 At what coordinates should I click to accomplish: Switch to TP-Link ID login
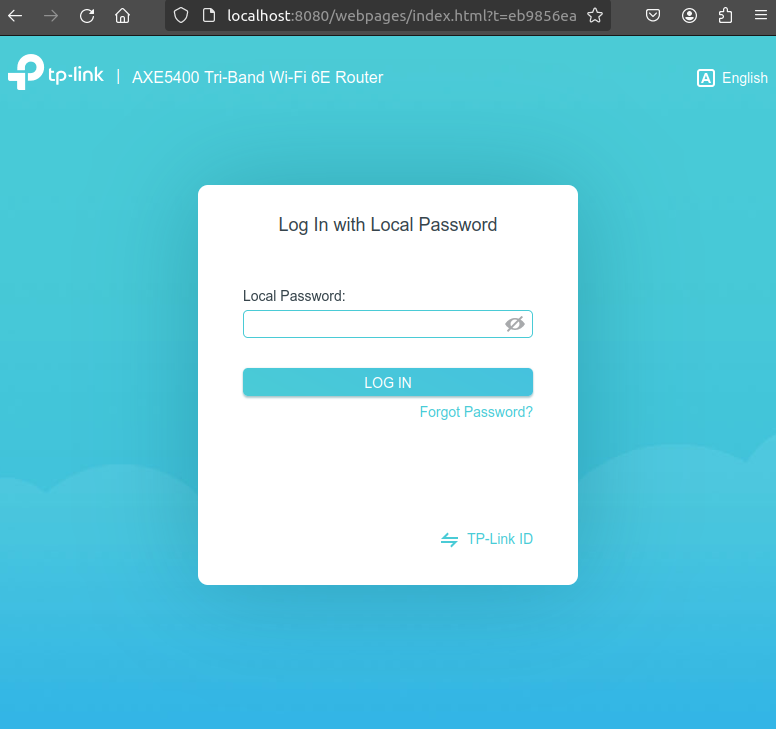click(x=499, y=539)
